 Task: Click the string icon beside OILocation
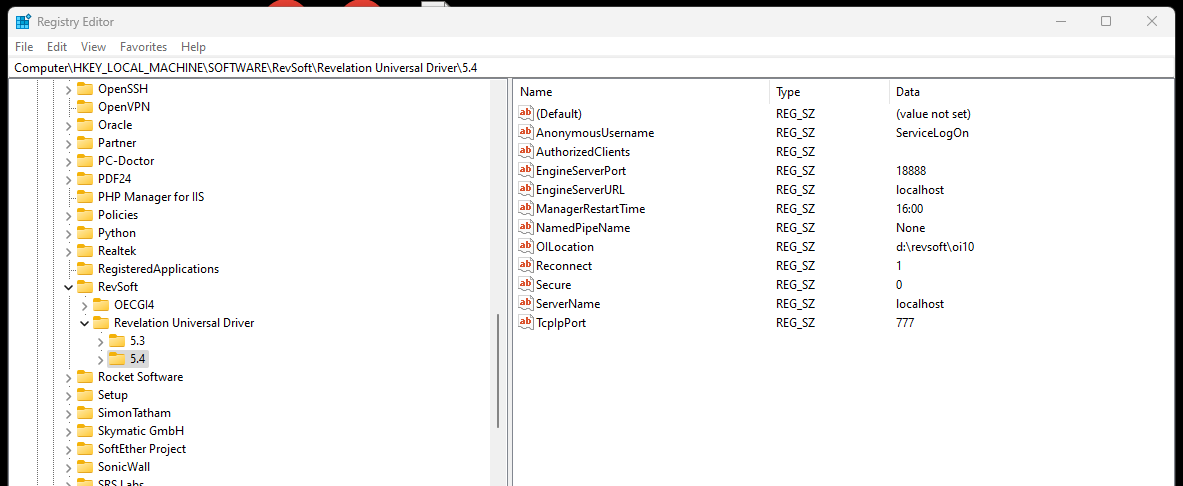click(526, 247)
